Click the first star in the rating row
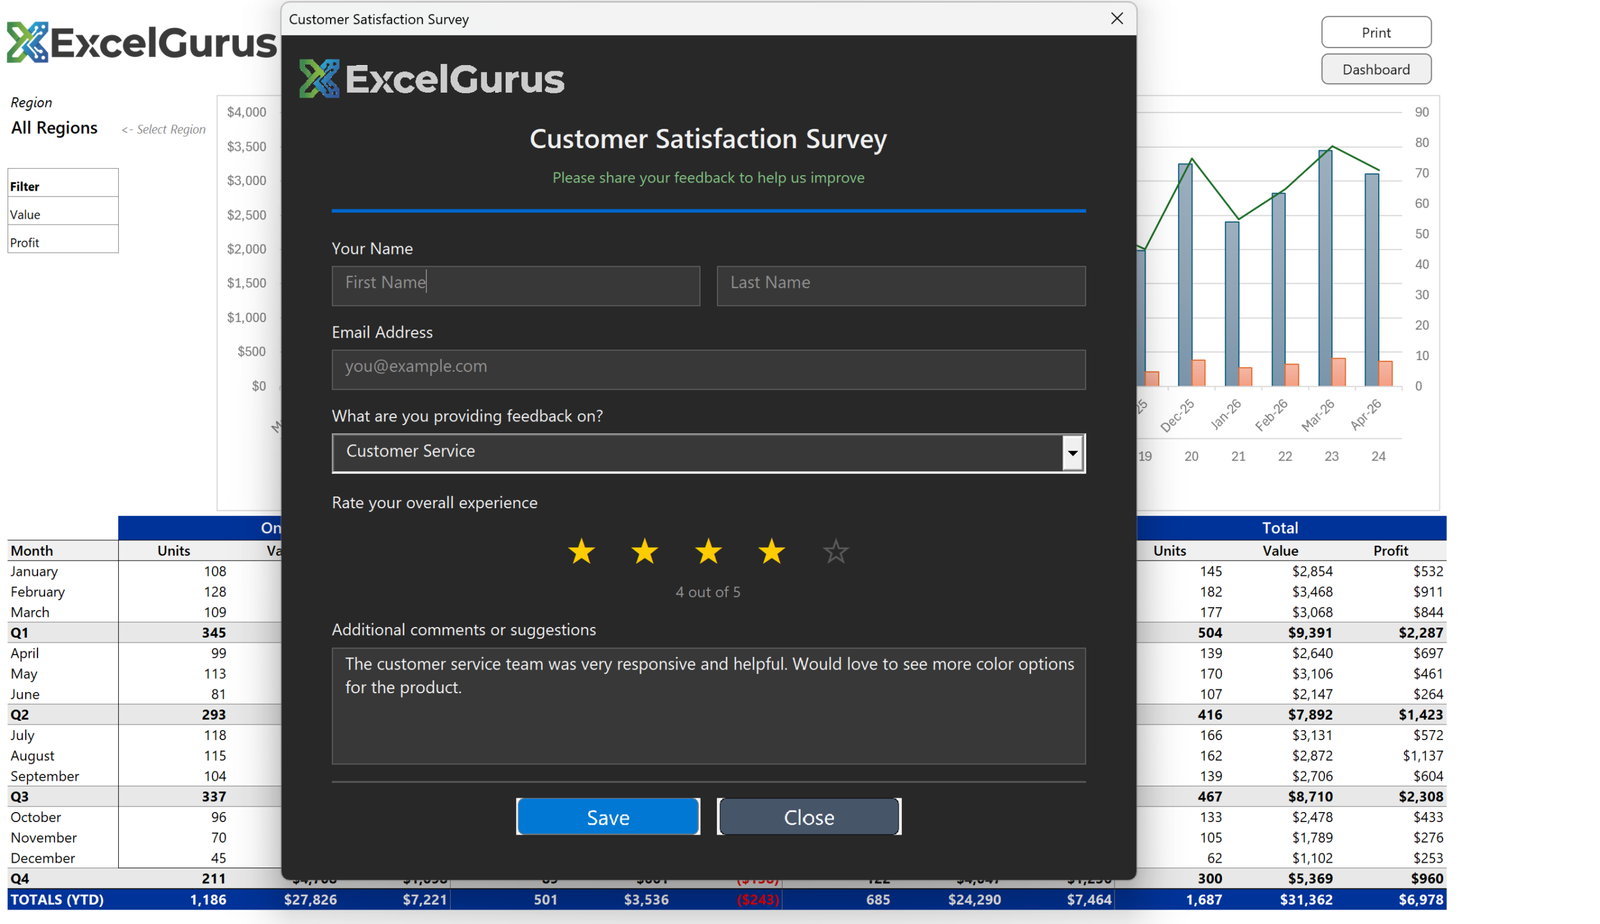The height and width of the screenshot is (924, 1600). pos(581,551)
